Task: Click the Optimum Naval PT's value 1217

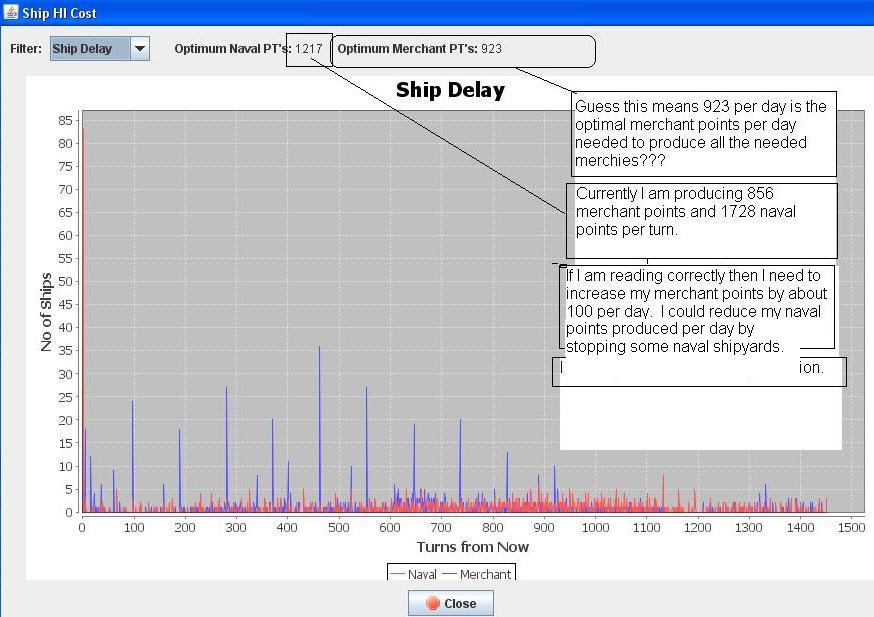Action: coord(309,48)
